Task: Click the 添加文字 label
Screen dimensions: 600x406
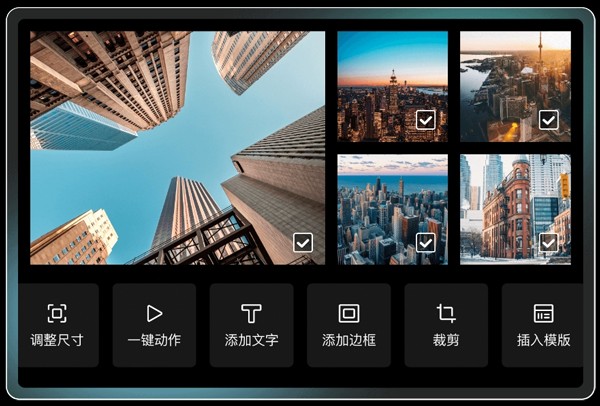Action: tap(251, 340)
